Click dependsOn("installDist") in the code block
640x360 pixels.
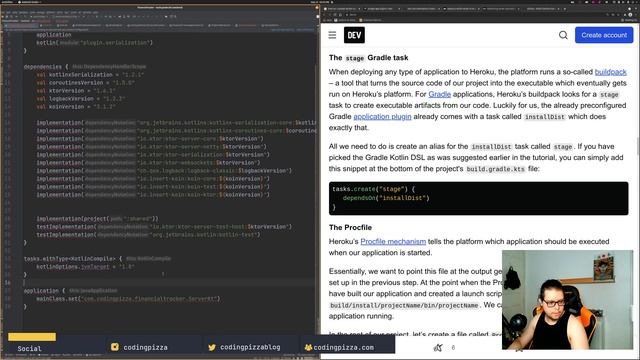coord(386,198)
